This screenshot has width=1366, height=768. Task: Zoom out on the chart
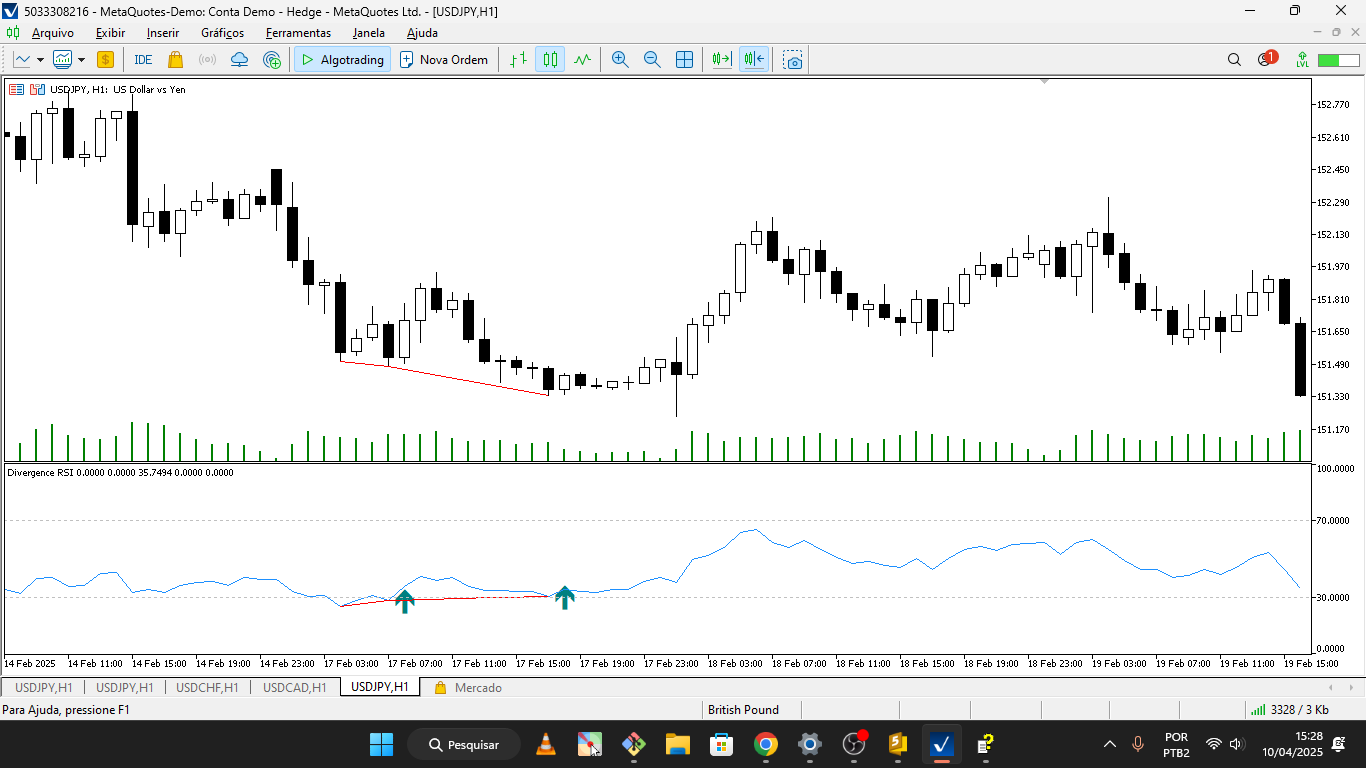click(652, 59)
